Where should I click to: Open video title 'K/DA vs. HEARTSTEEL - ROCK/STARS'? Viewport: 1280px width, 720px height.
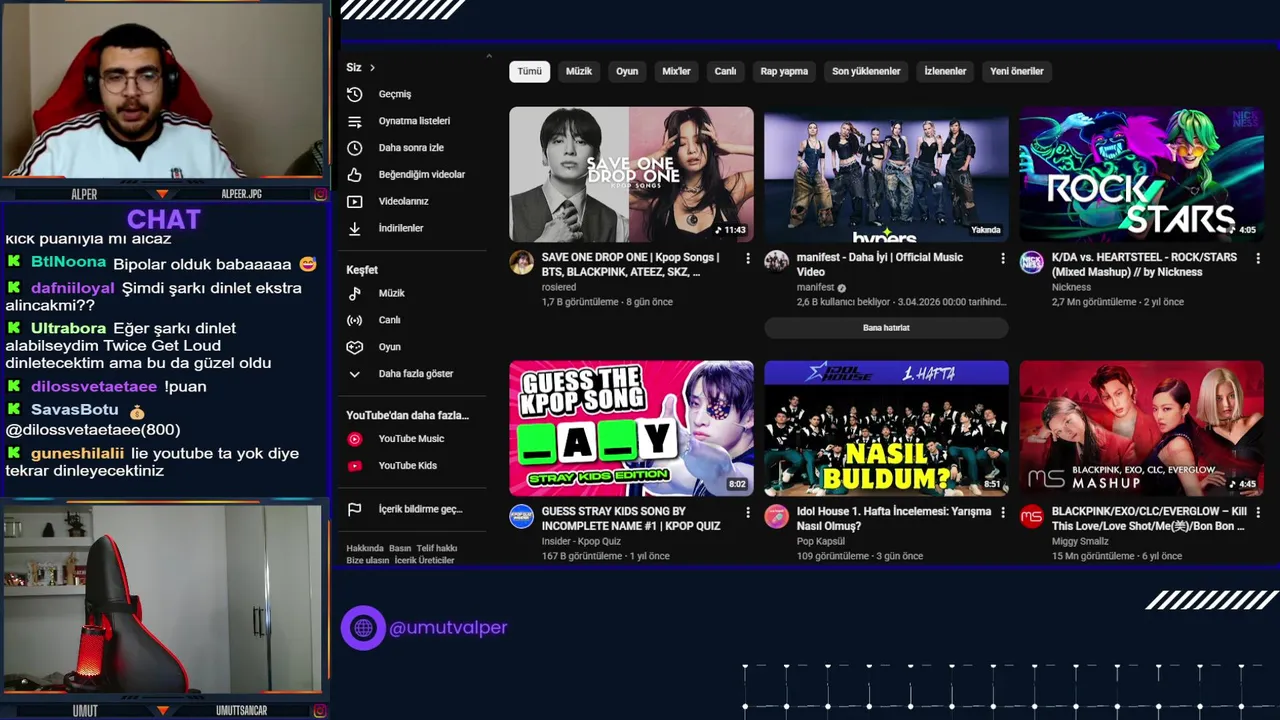[x=1144, y=264]
